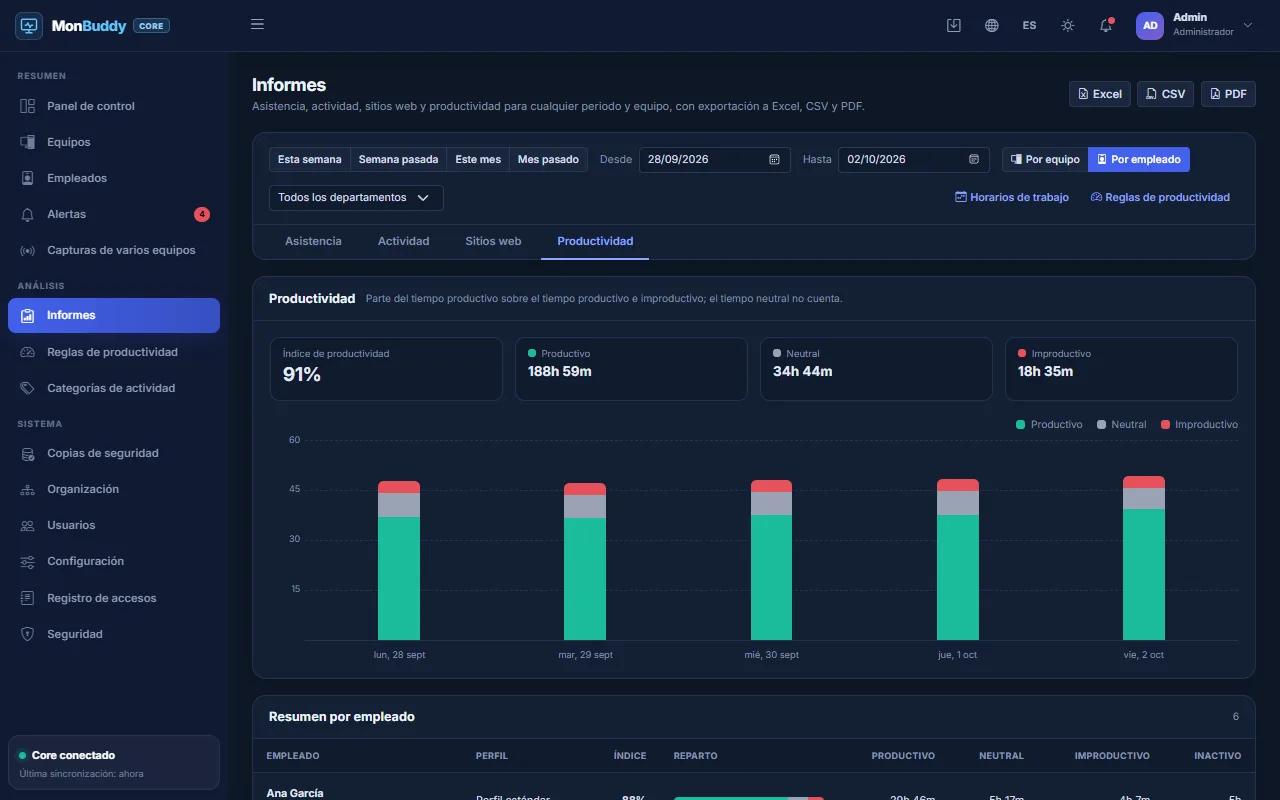This screenshot has width=1280, height=800.
Task: Click the Copias de seguridad database icon
Action: pyautogui.click(x=28, y=453)
